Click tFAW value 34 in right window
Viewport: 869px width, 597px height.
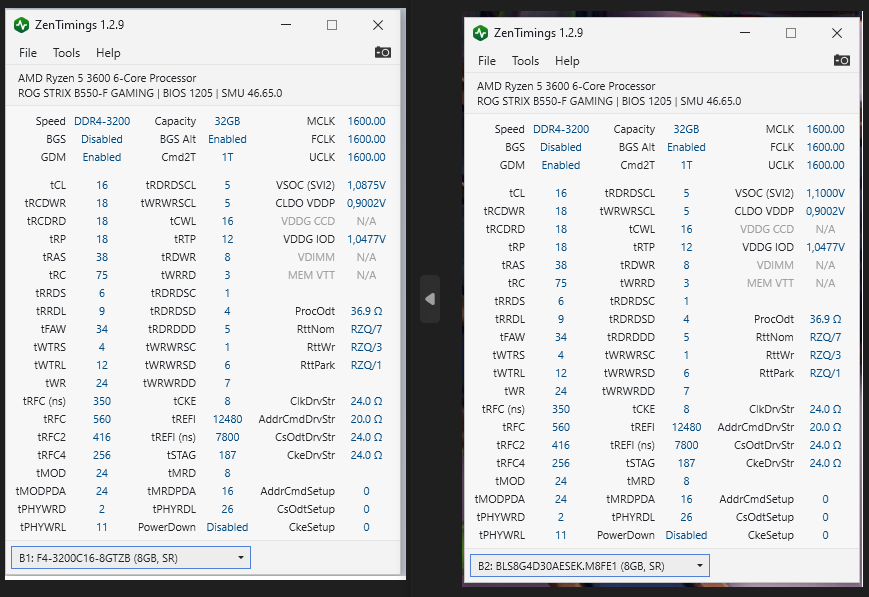(x=561, y=337)
